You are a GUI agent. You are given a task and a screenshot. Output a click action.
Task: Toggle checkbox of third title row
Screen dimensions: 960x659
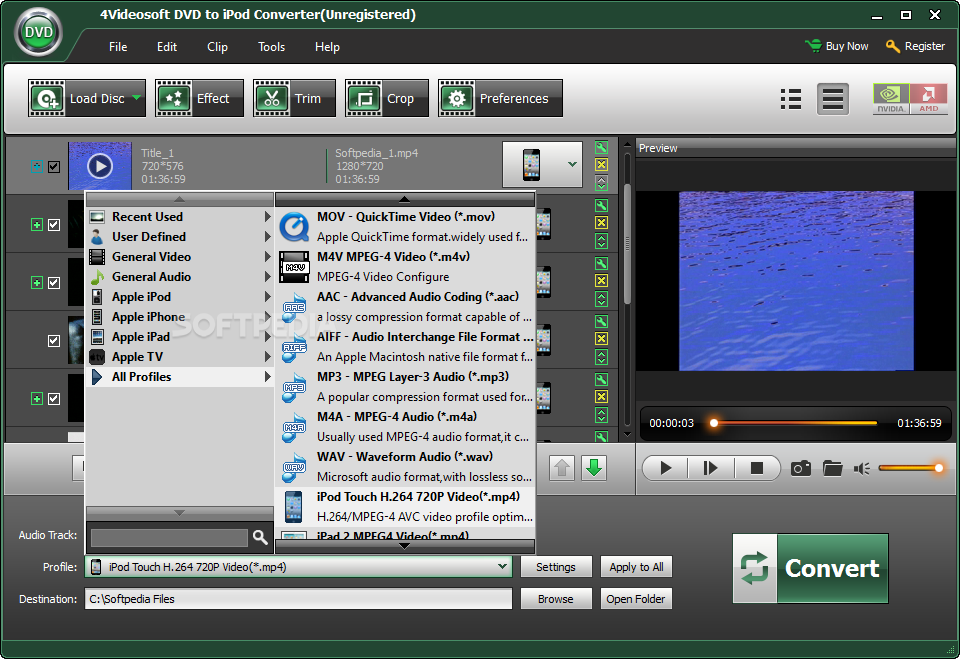coord(54,282)
